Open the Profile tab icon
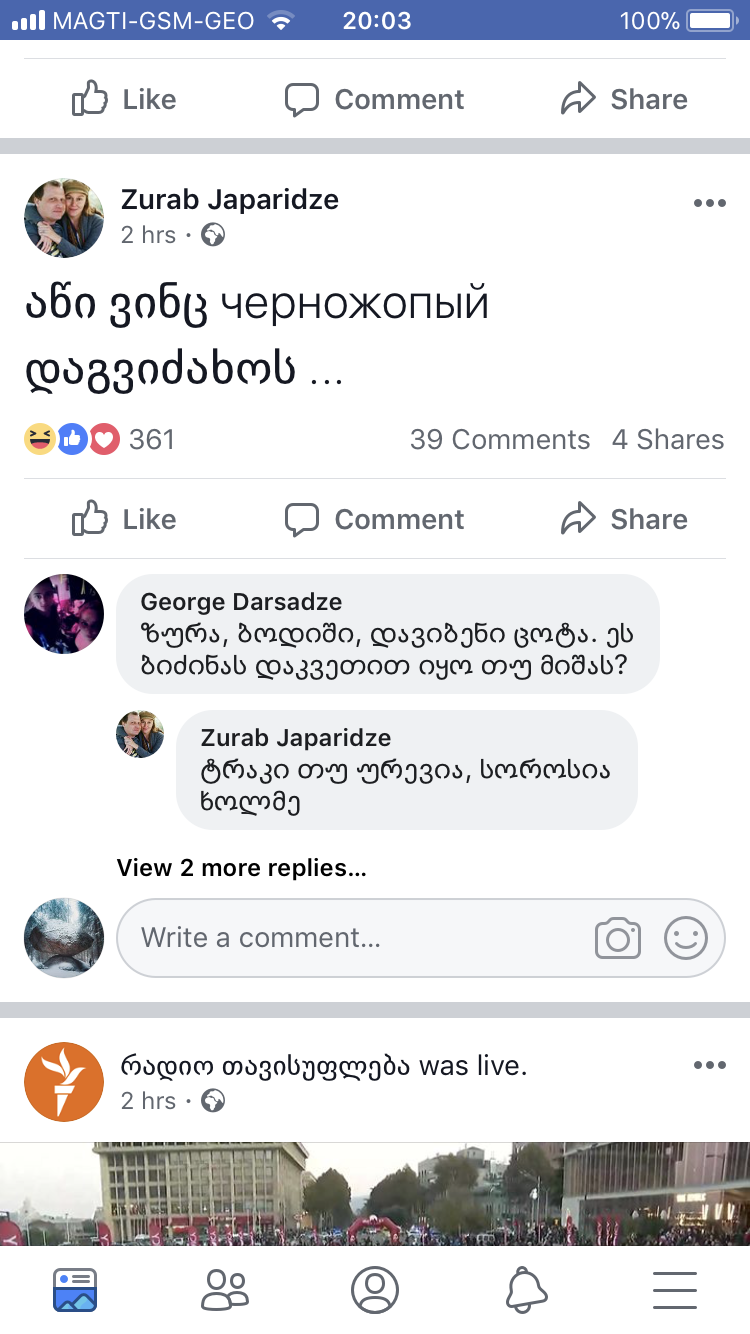750x1334 pixels. click(375, 1290)
